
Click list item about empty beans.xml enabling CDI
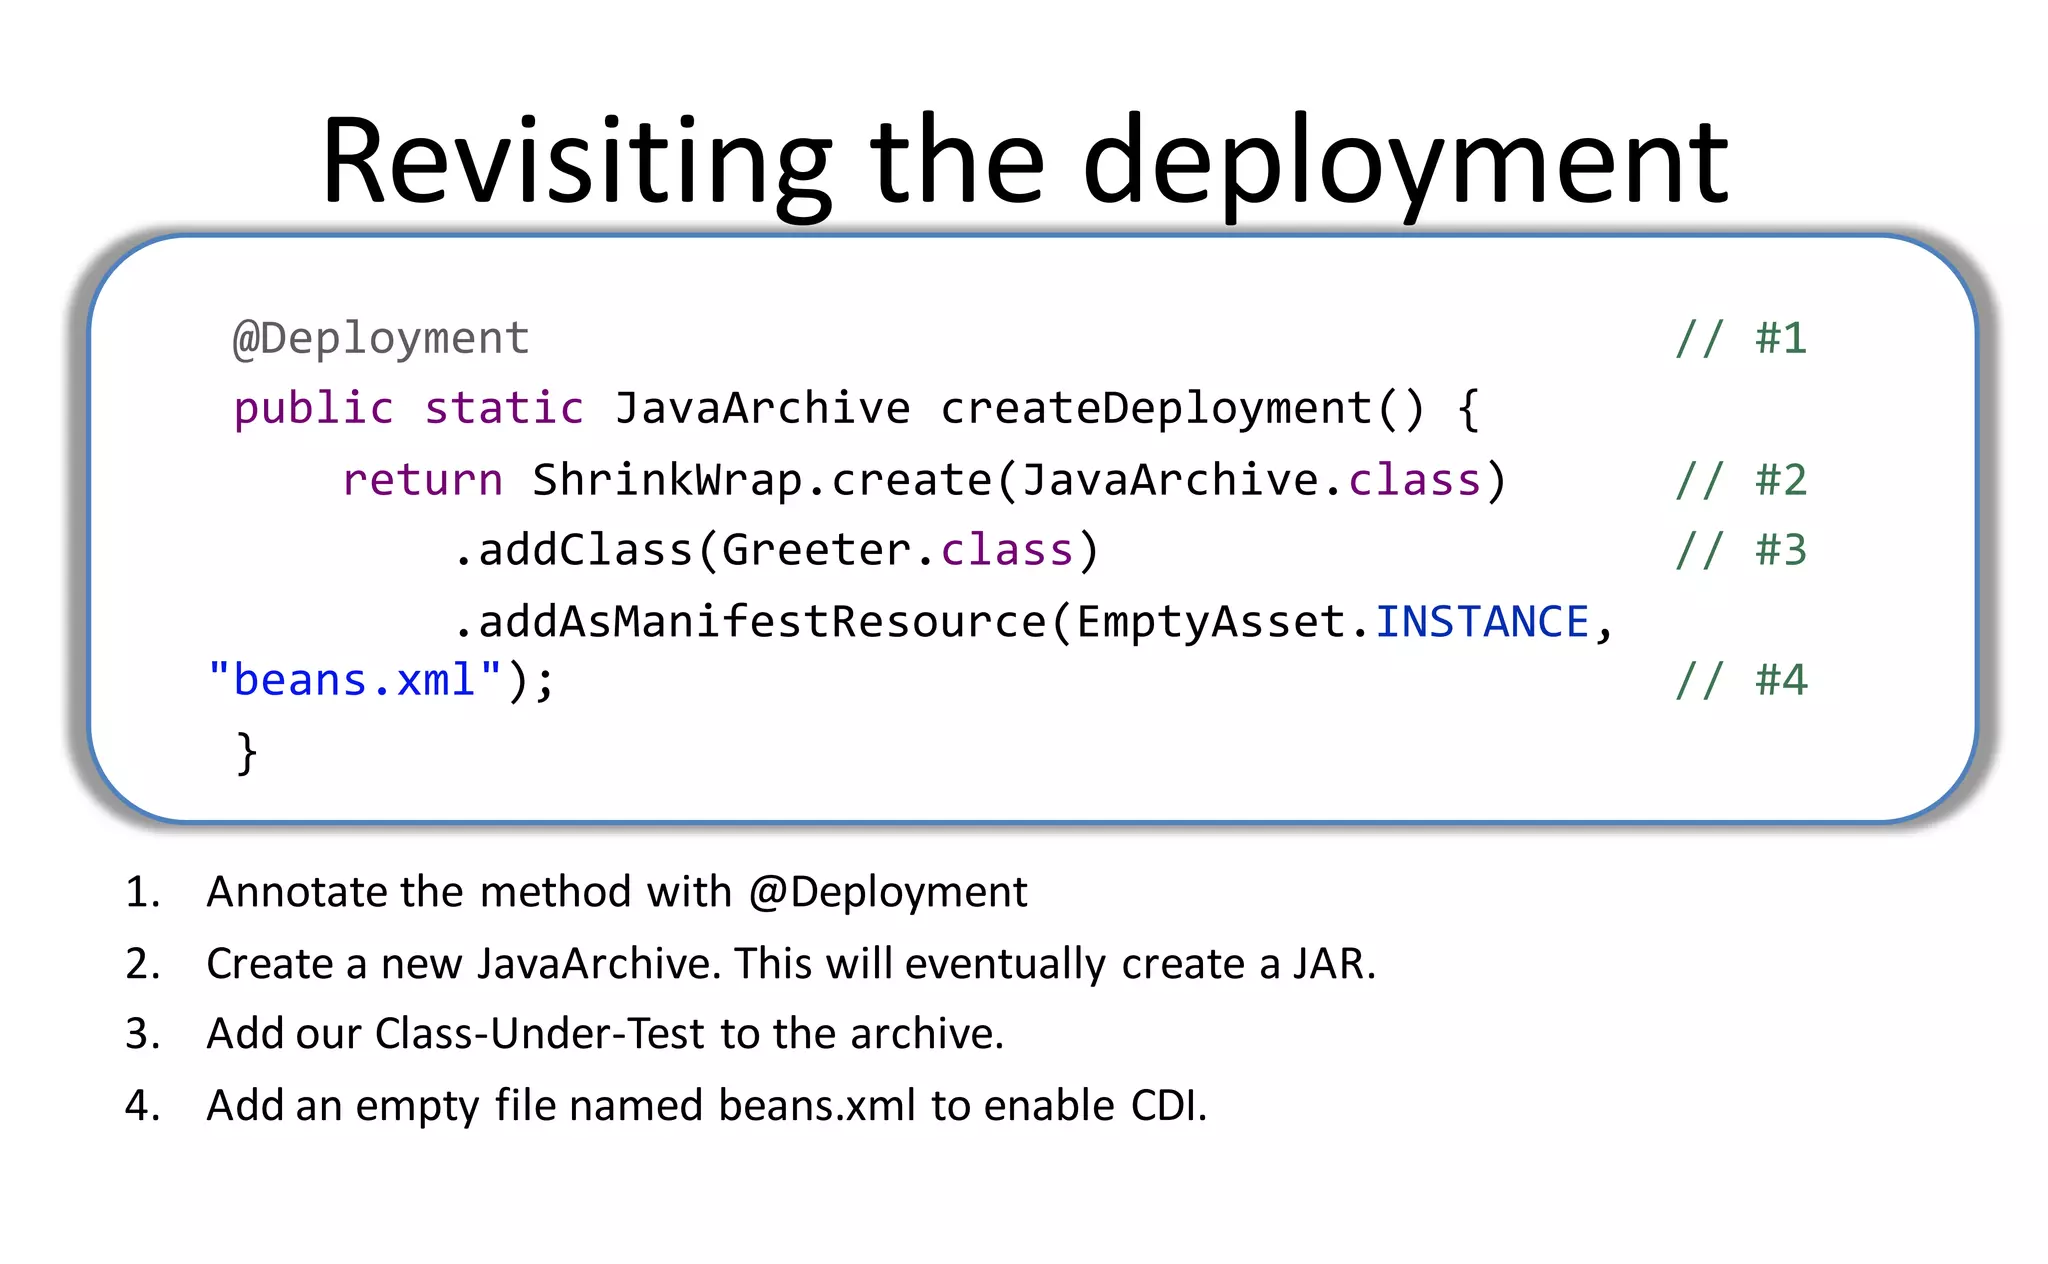click(x=706, y=1105)
